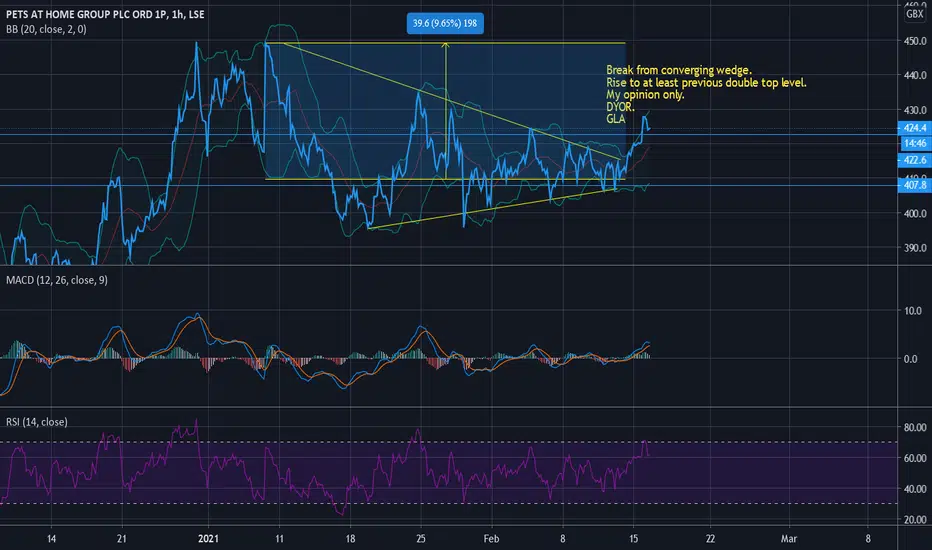This screenshot has height=550, width=932.
Task: Click the 'DYOR.' annotation line
Action: 621,107
